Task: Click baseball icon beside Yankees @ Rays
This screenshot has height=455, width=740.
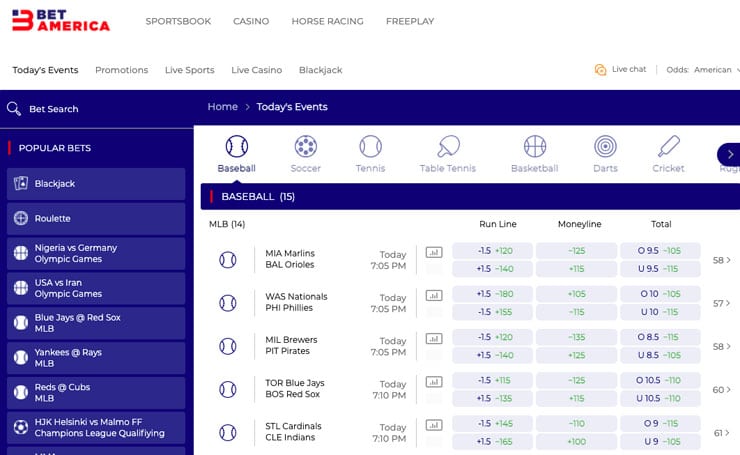Action: [x=21, y=358]
